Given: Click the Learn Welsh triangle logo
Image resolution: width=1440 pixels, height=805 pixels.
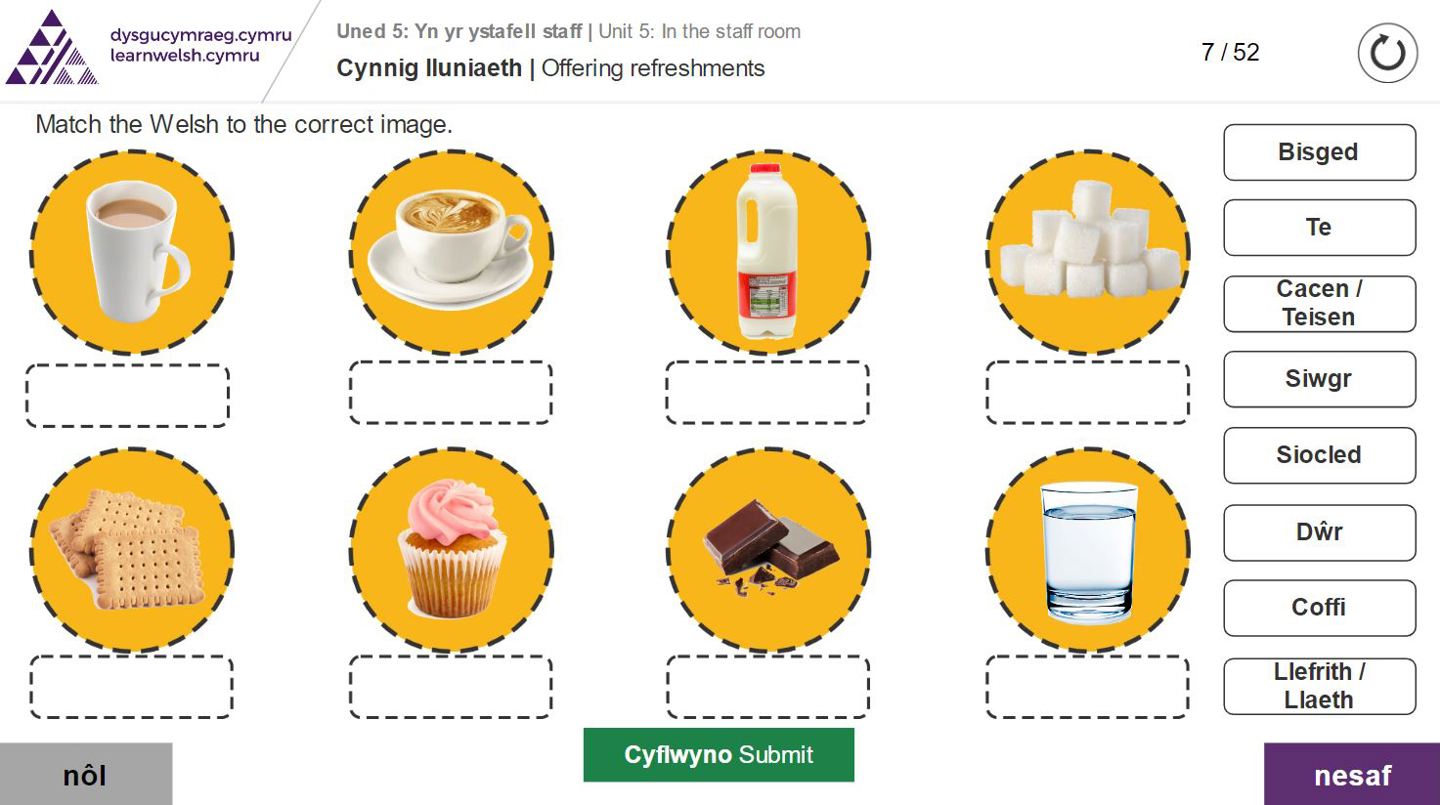Looking at the screenshot, I should point(52,48).
